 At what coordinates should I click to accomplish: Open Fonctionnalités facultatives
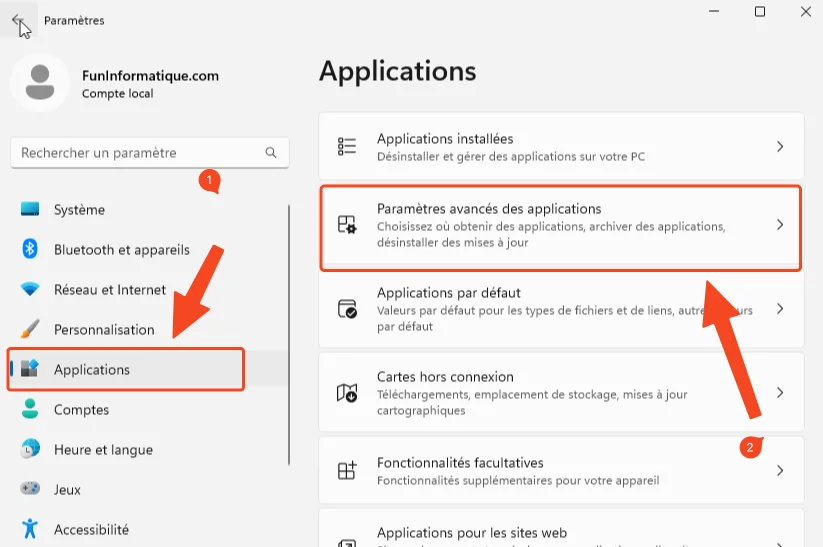pos(561,470)
